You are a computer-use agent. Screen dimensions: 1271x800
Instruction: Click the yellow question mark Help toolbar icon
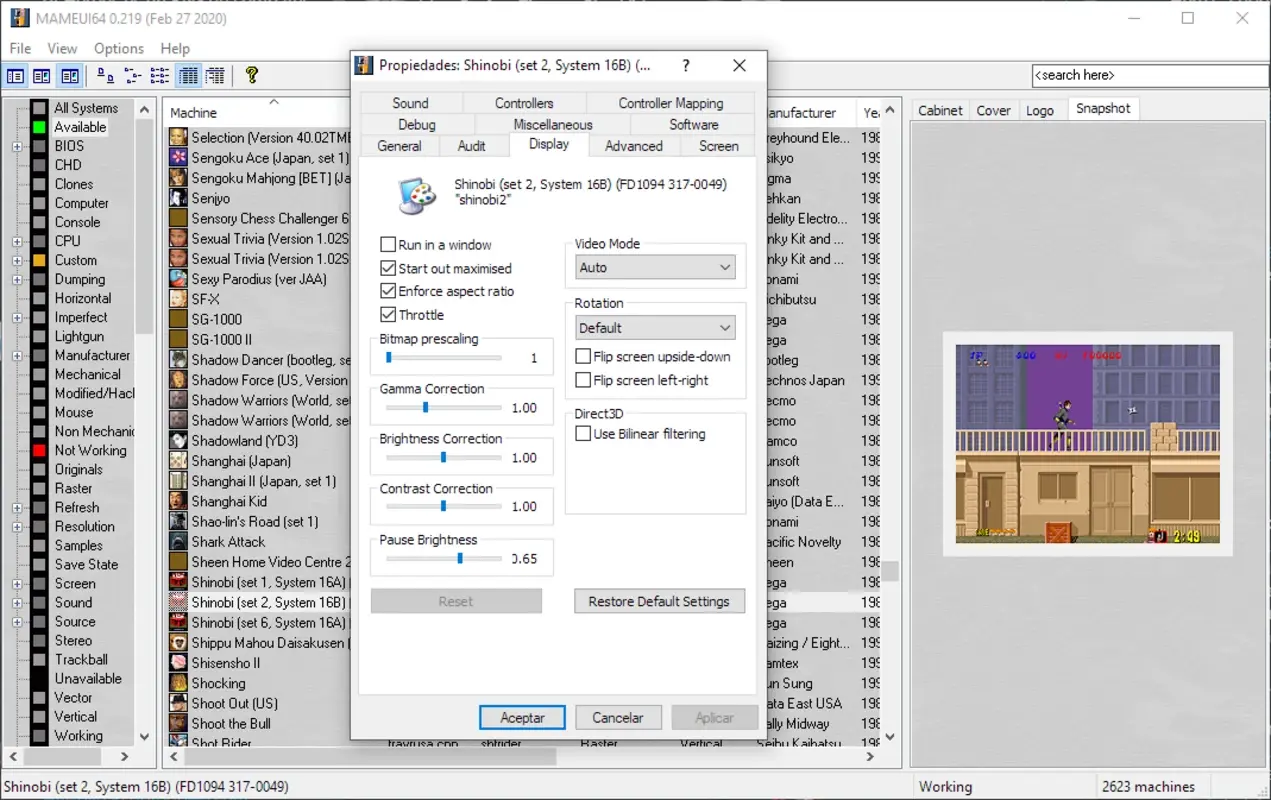pos(252,75)
